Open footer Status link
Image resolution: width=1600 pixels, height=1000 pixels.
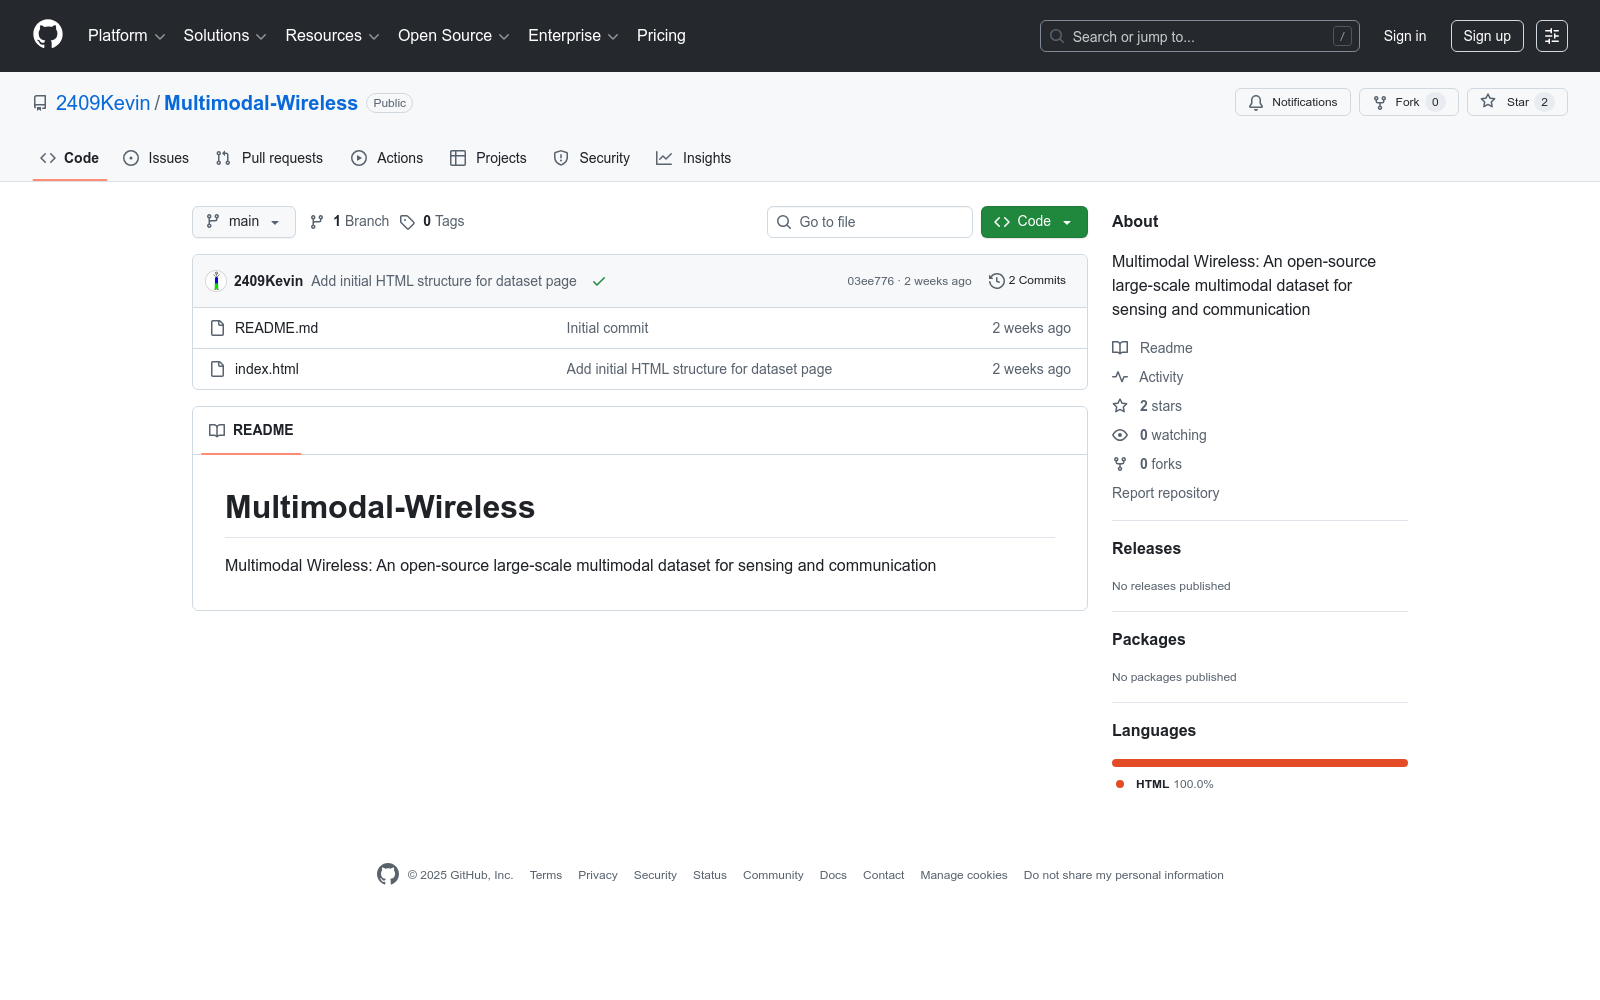pyautogui.click(x=710, y=875)
